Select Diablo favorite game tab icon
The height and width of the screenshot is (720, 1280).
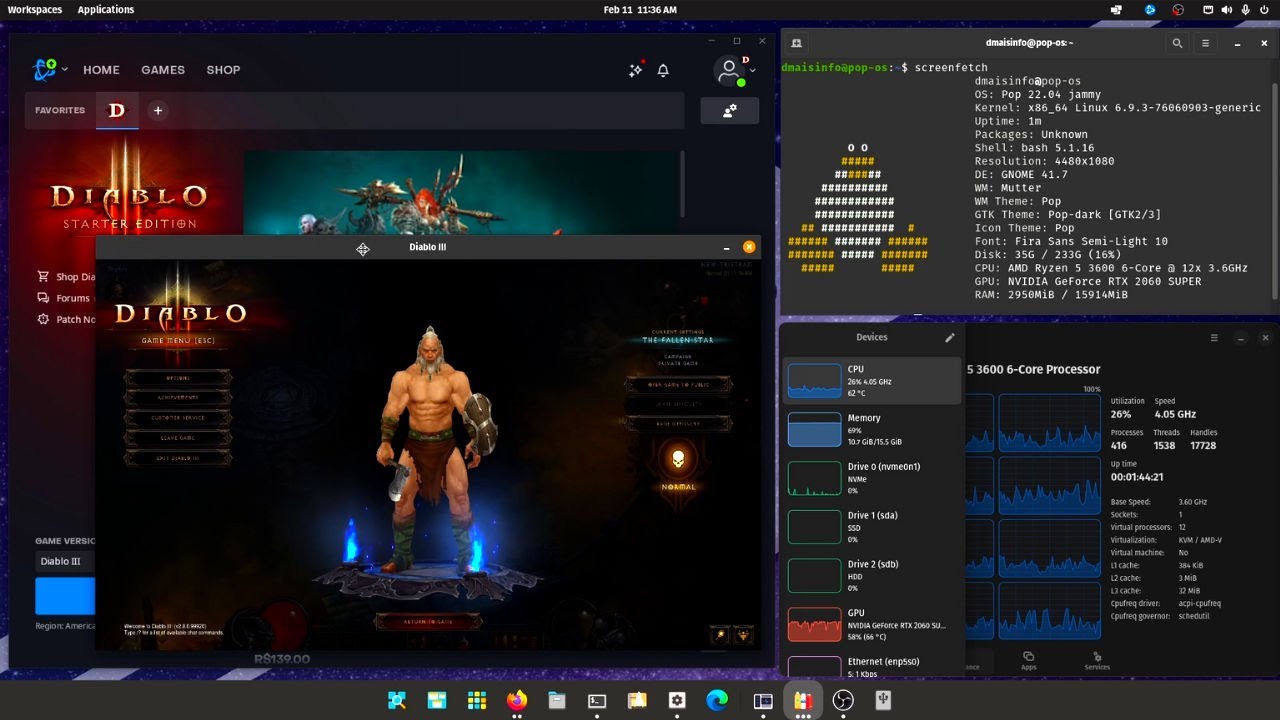tap(117, 110)
